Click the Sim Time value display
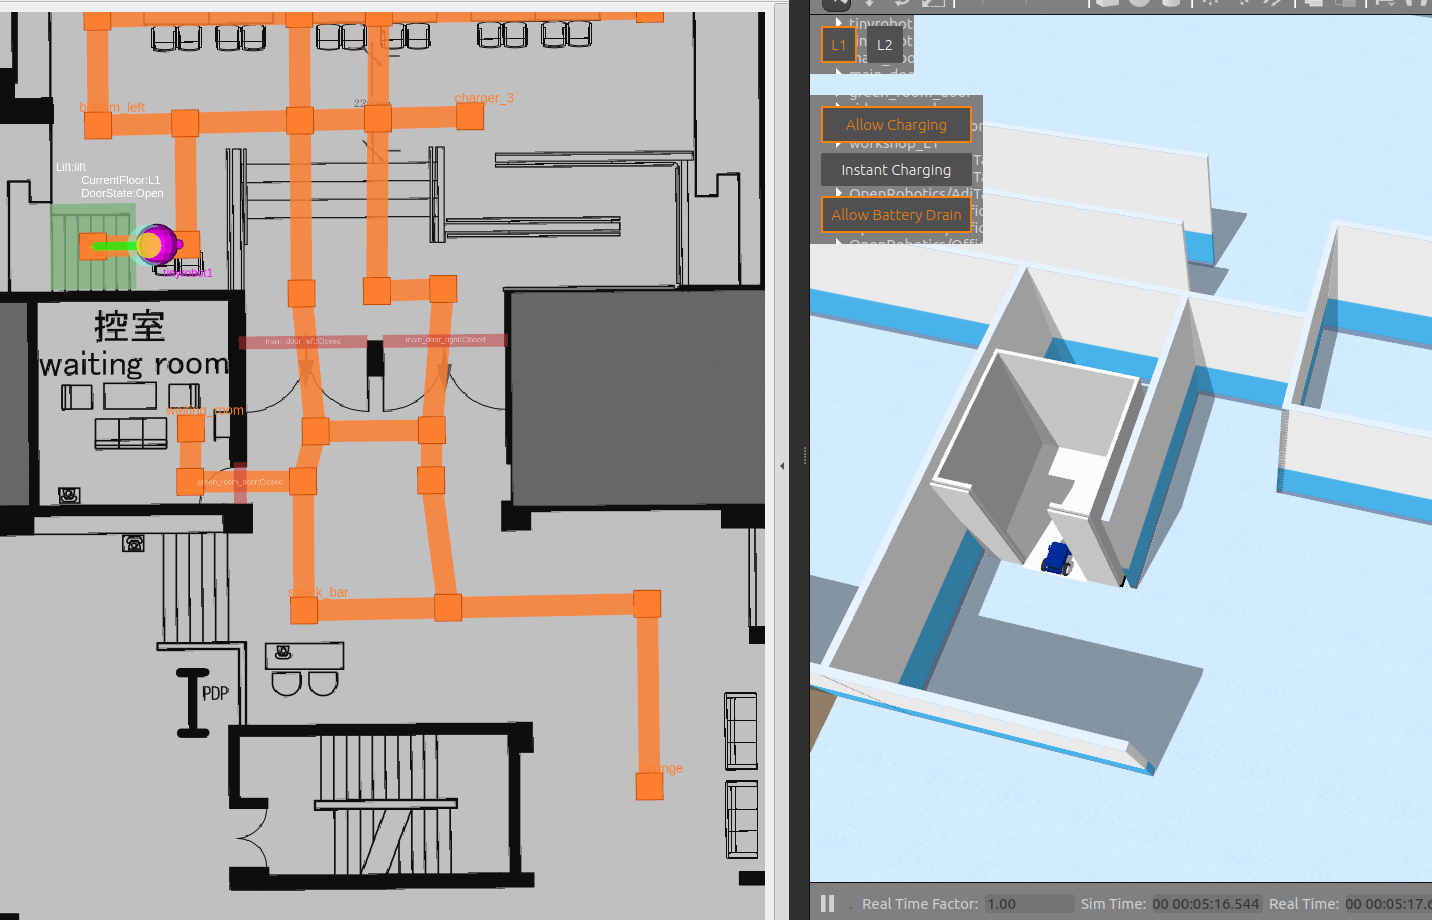Screen dimensions: 1432x920 click(x=1205, y=904)
